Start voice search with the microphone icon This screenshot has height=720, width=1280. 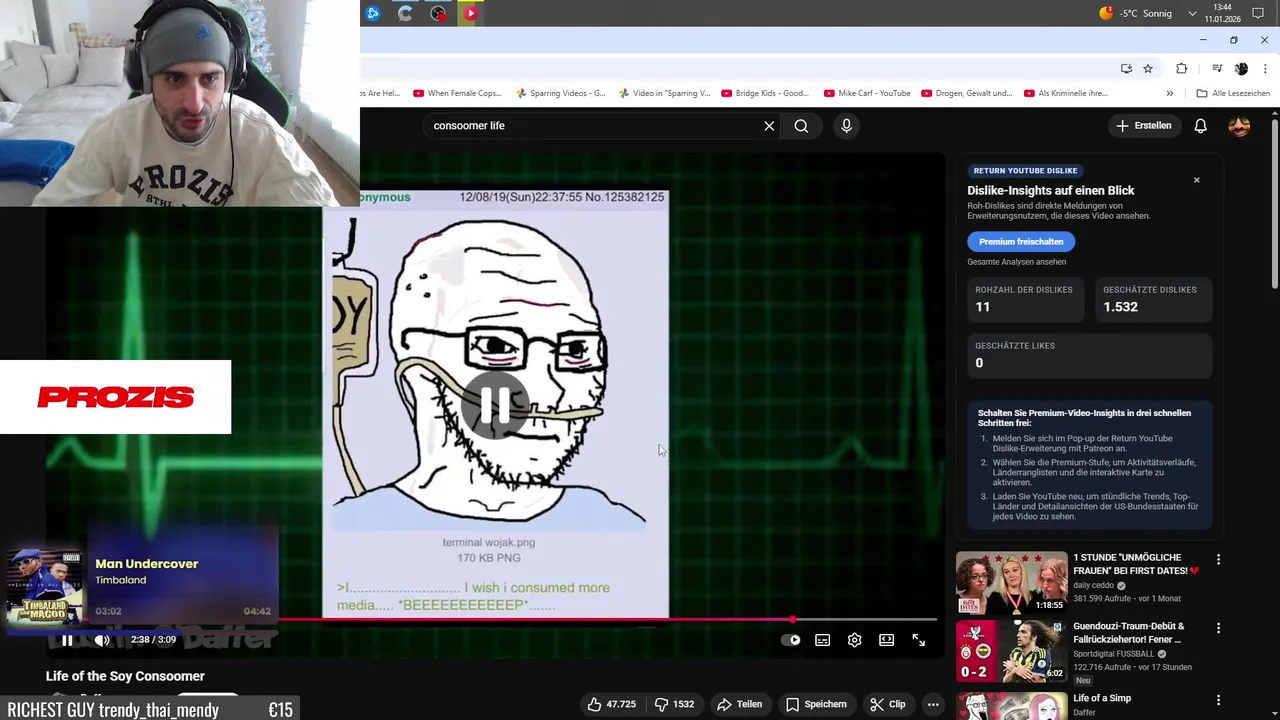846,126
